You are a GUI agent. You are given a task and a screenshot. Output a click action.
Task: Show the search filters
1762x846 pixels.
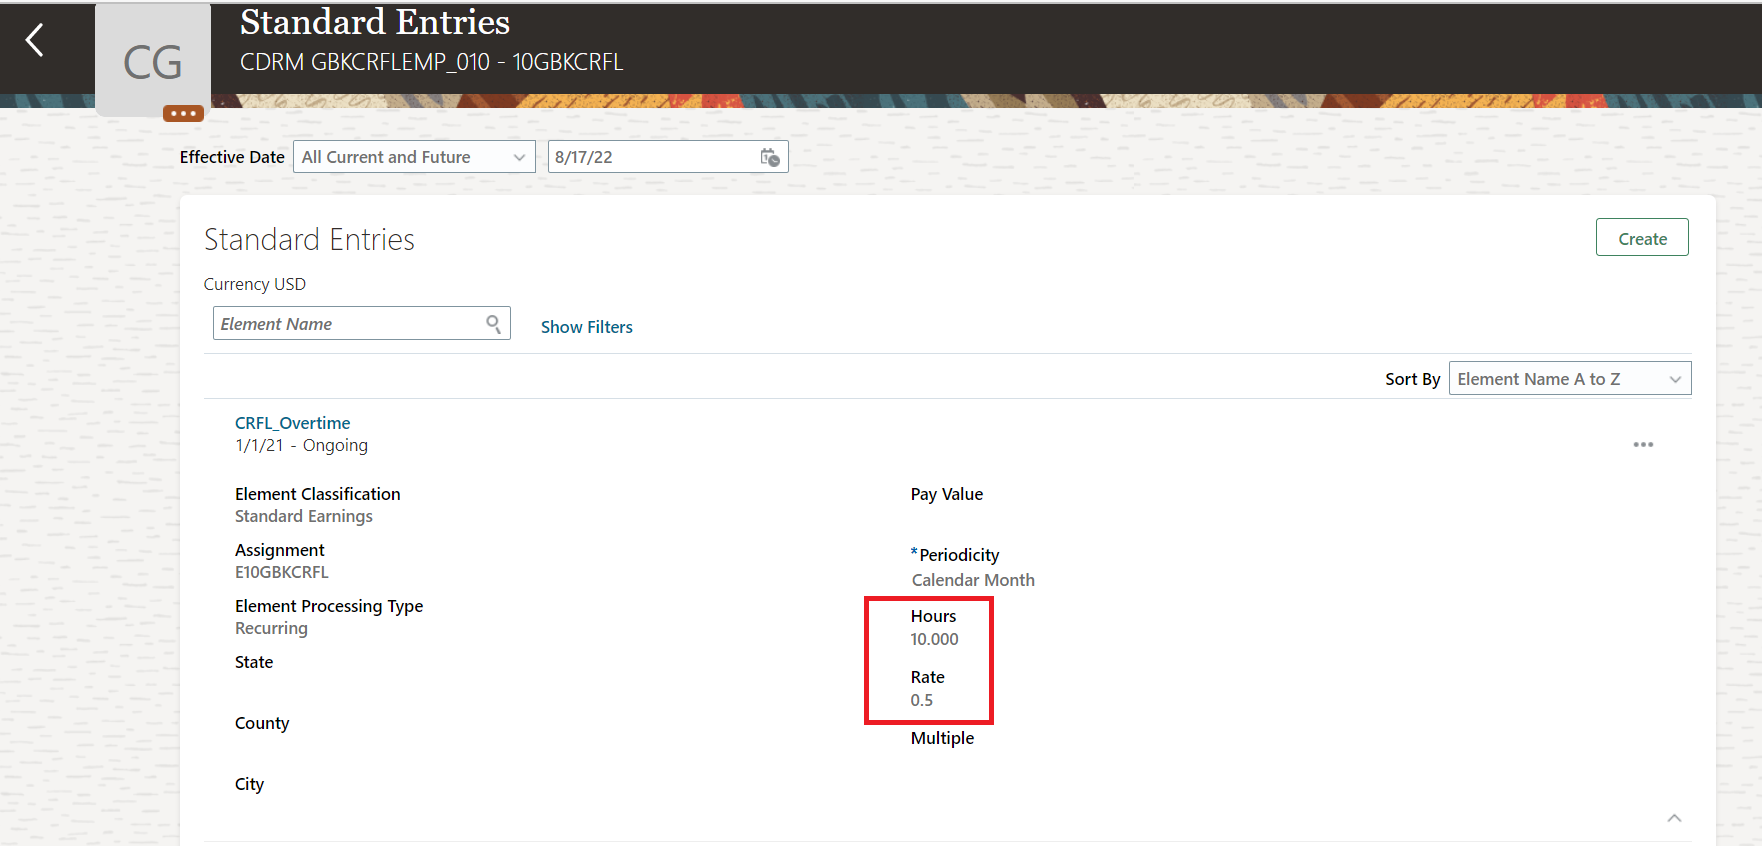587,327
